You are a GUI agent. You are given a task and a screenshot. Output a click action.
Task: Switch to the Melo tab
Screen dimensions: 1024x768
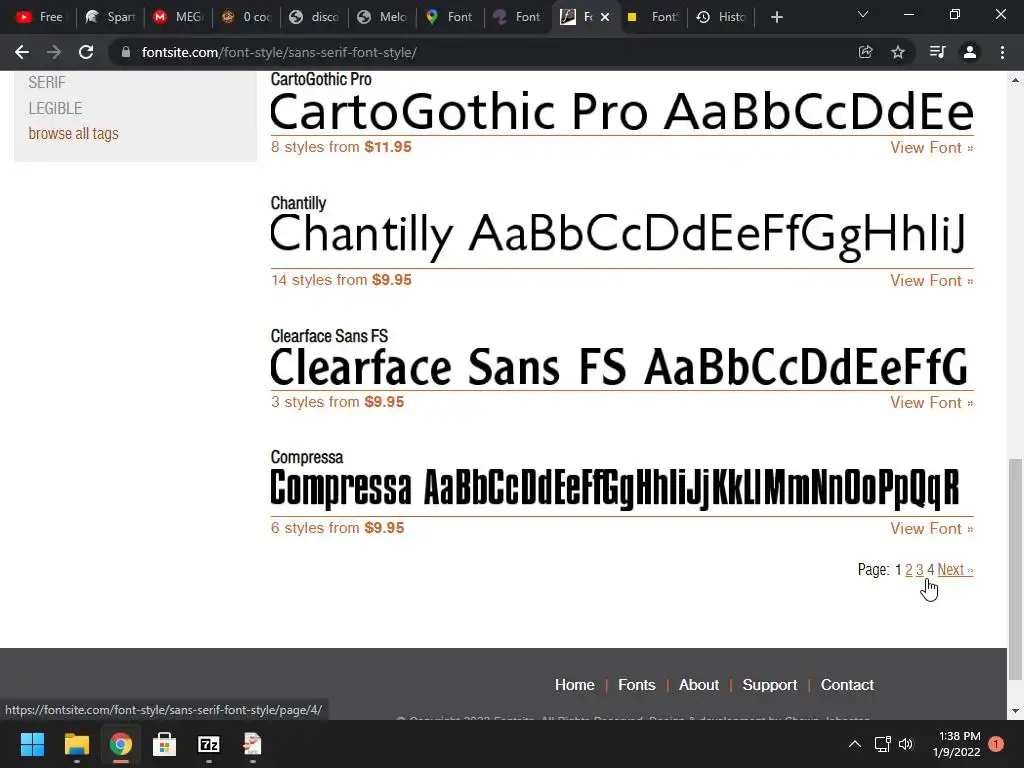[383, 18]
